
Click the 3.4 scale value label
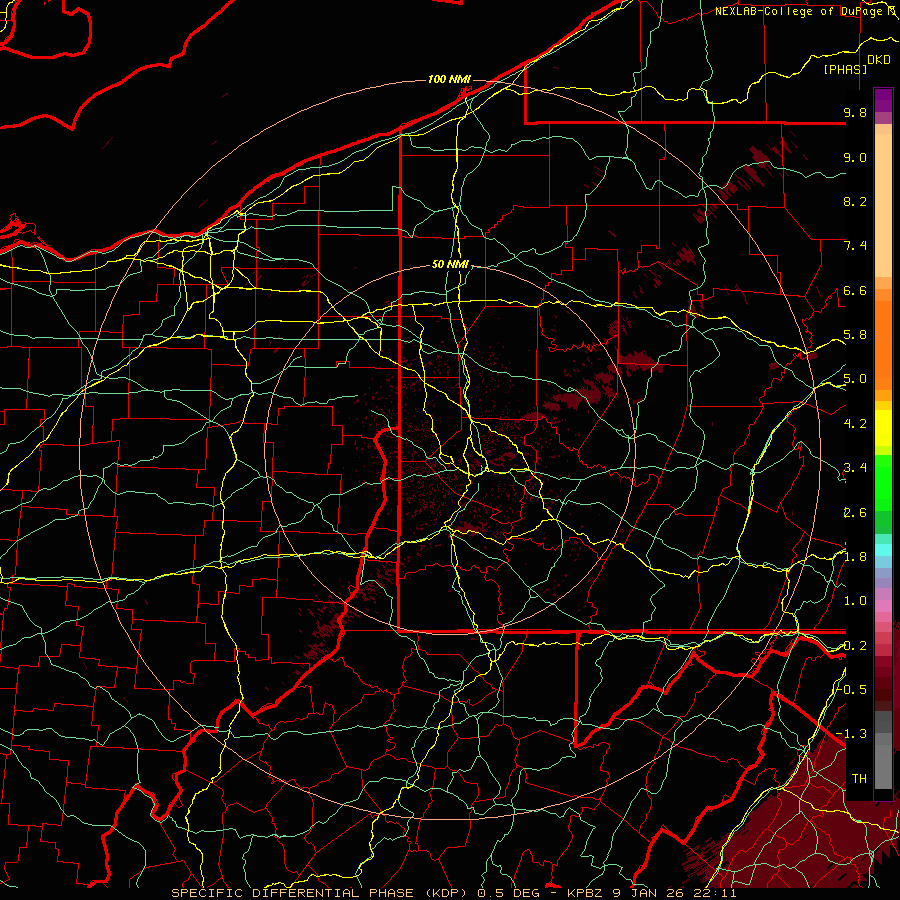point(855,468)
